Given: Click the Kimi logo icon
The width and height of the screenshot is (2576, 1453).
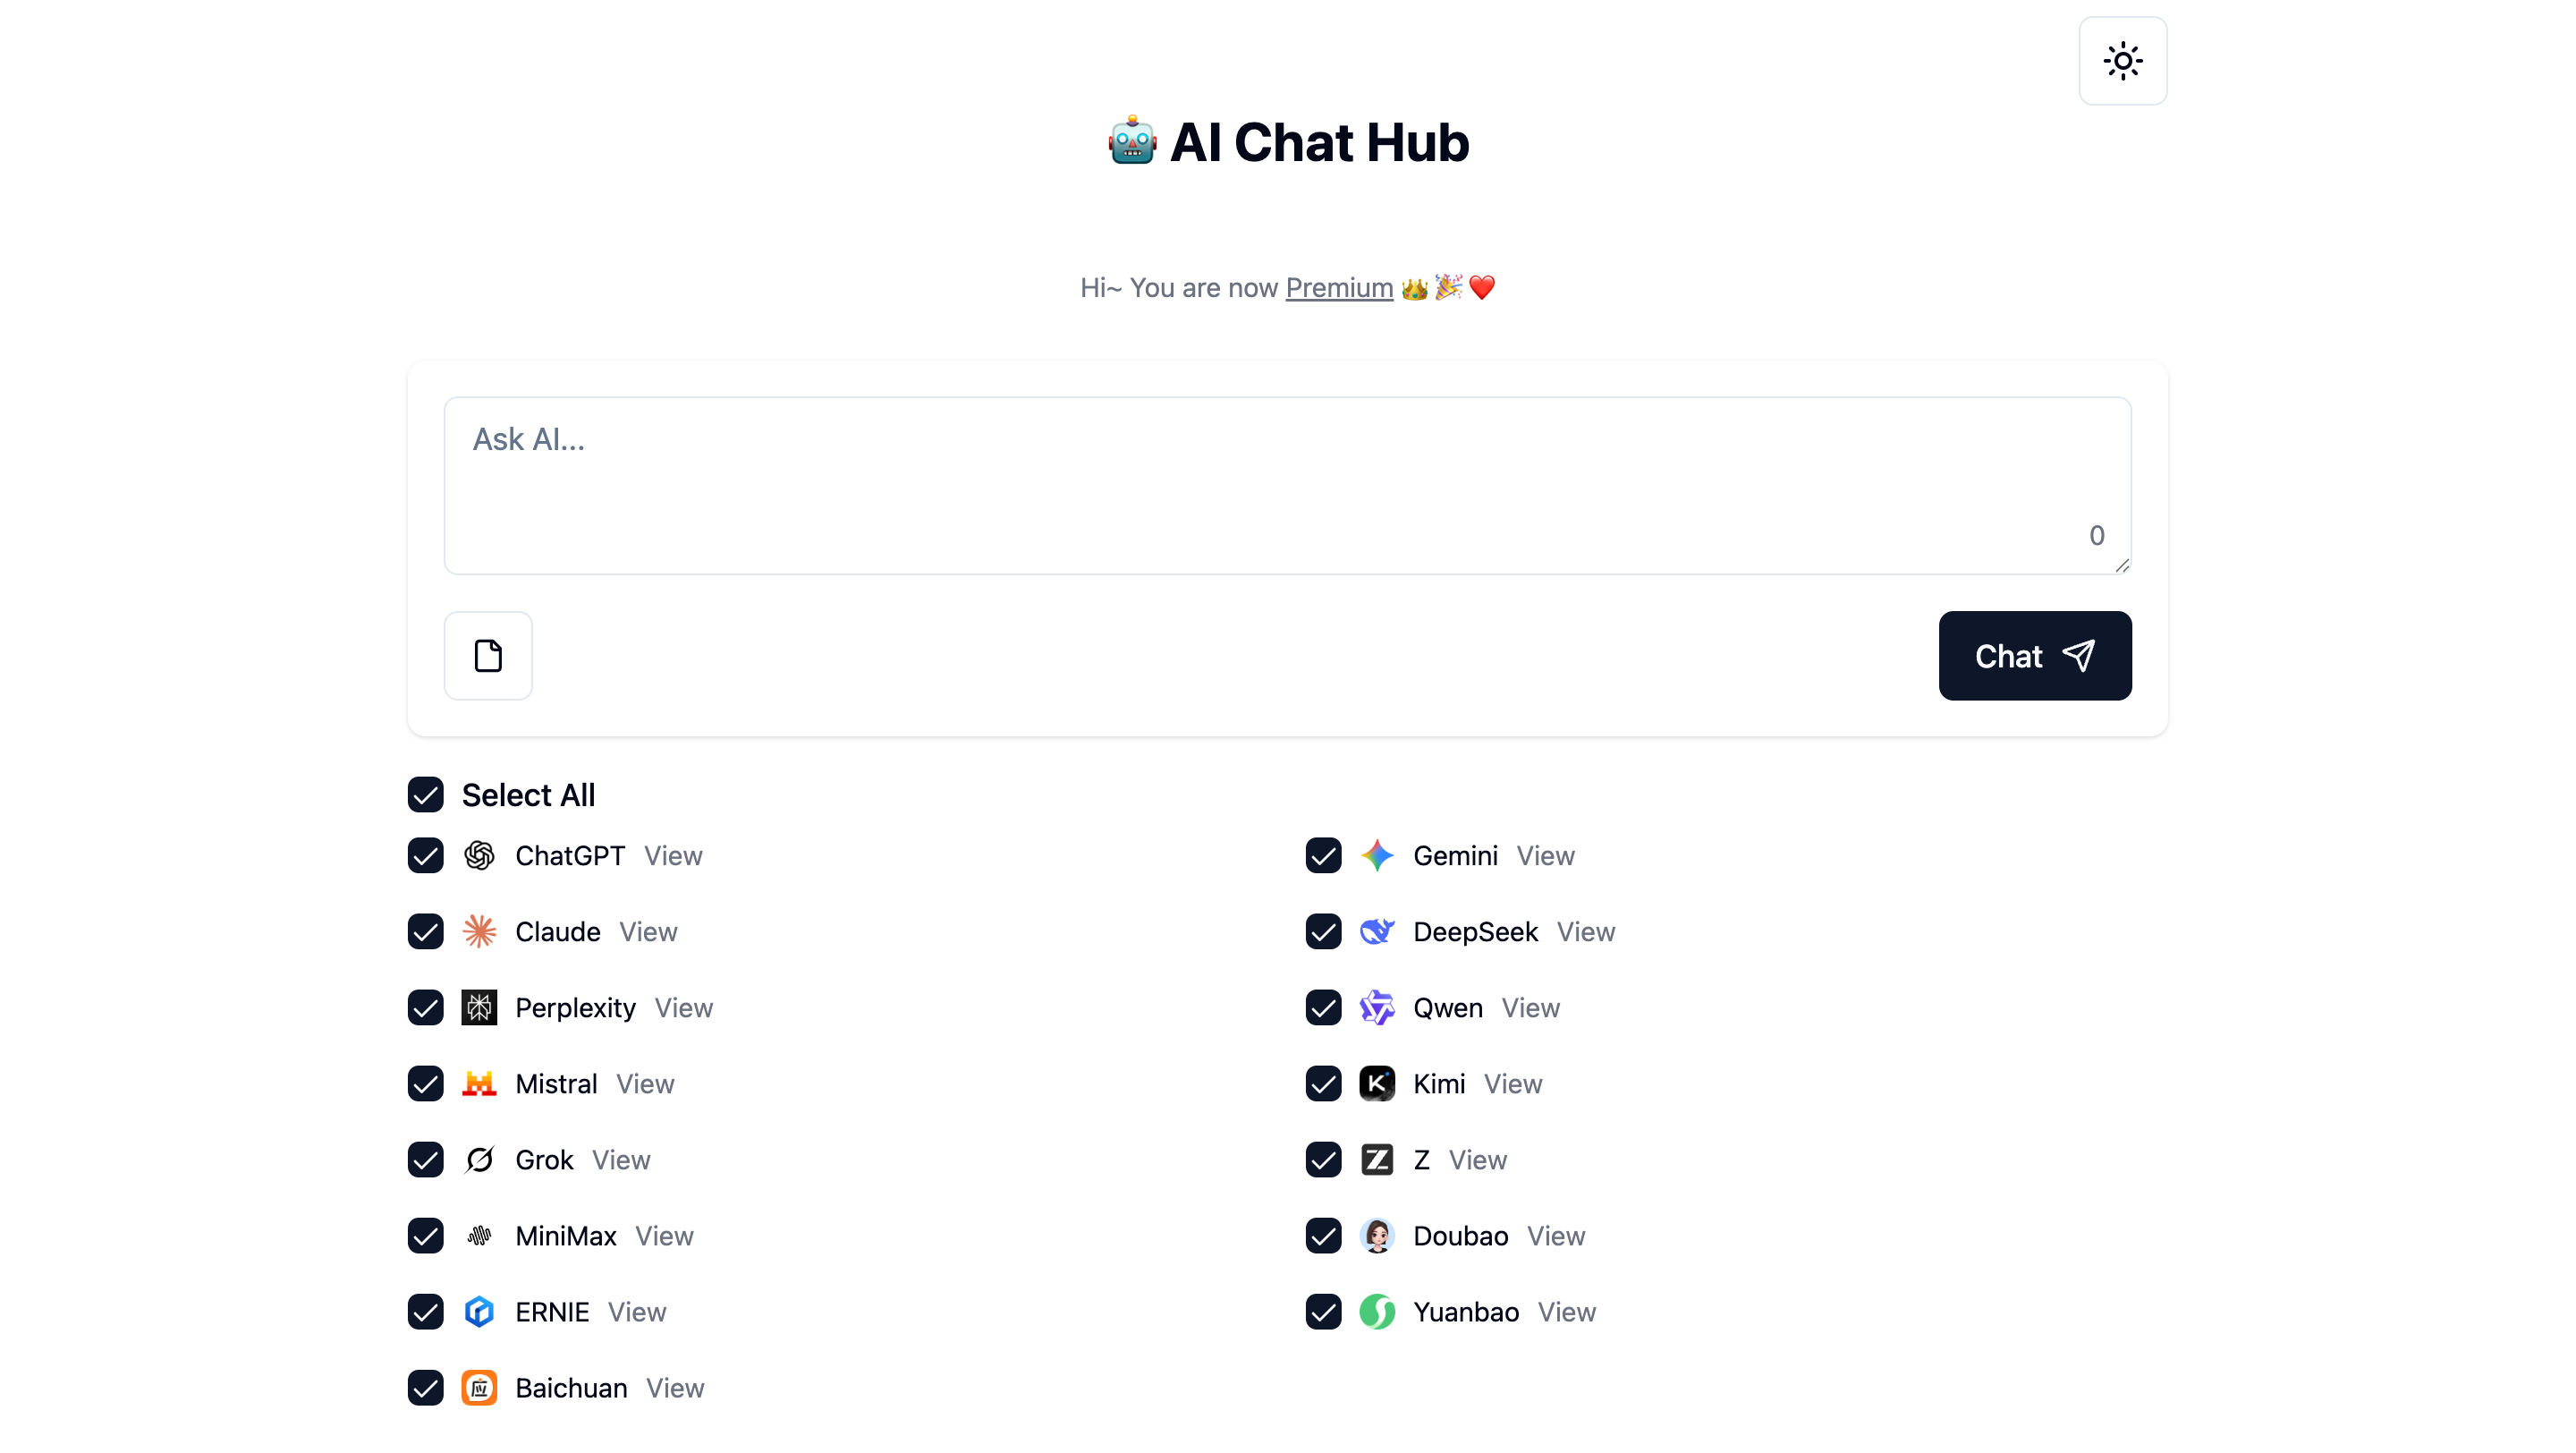Looking at the screenshot, I should (x=1377, y=1084).
